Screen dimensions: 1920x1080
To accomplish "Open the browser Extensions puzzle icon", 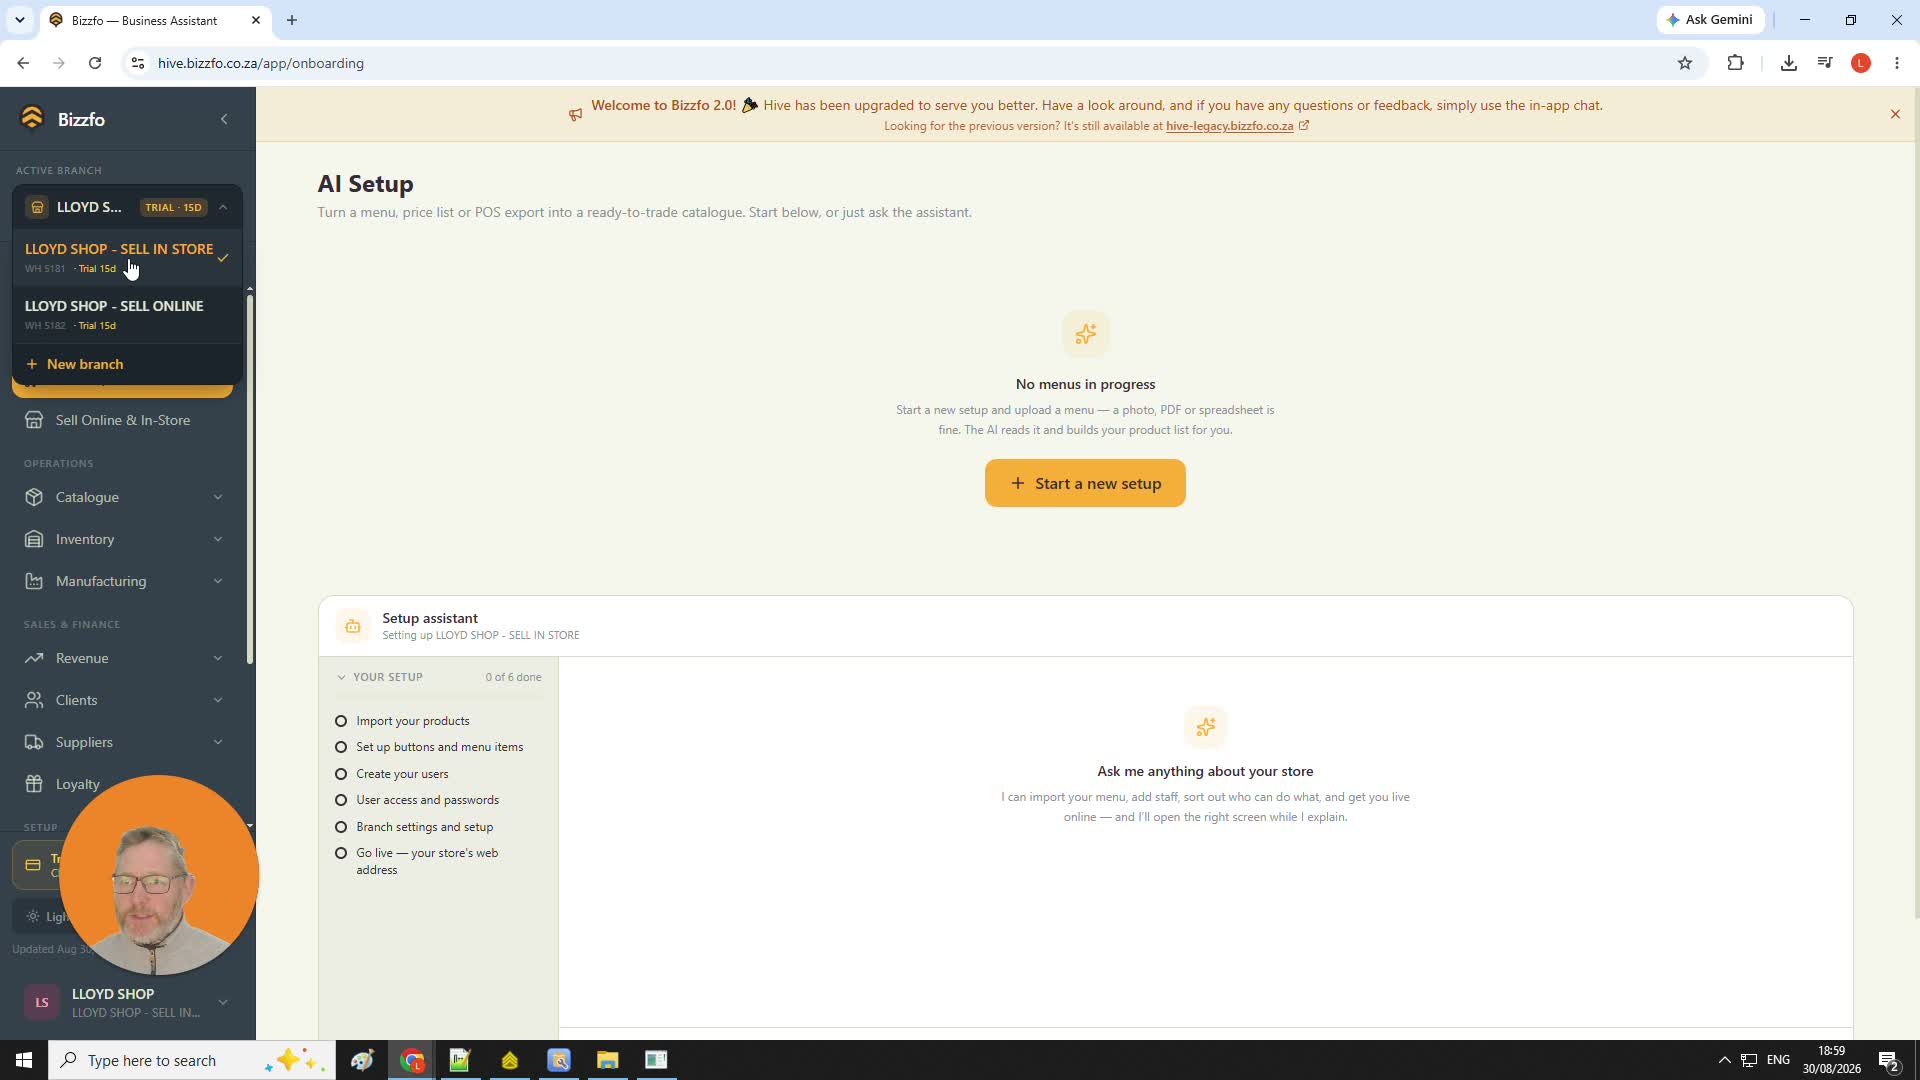I will click(1735, 63).
